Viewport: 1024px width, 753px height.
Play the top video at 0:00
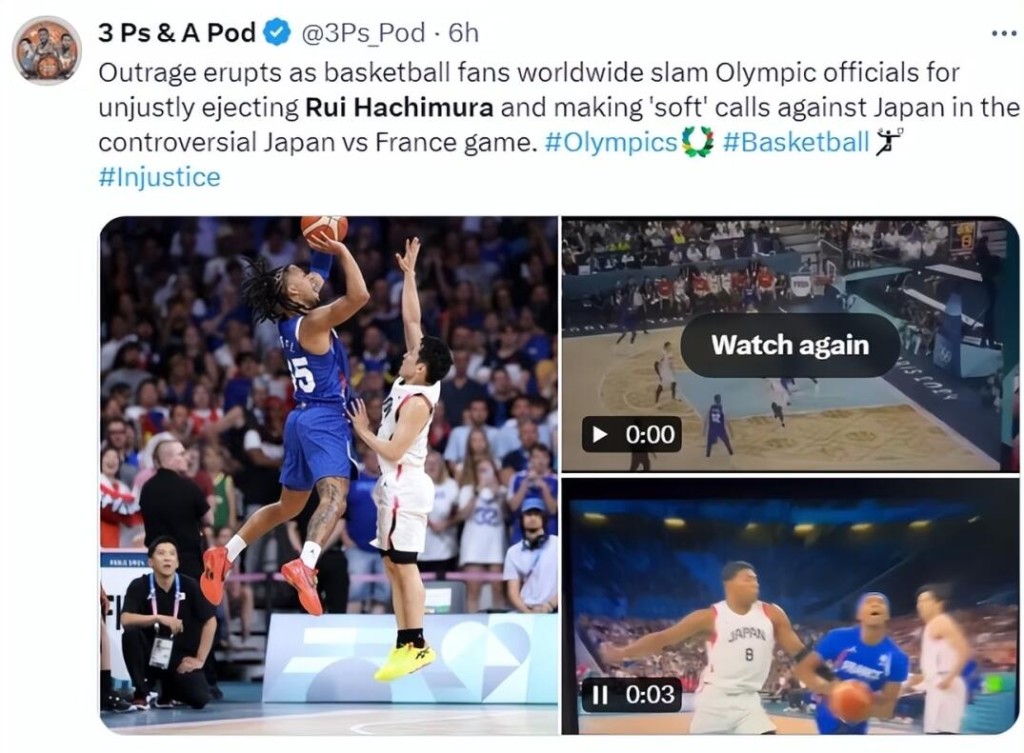[x=600, y=434]
